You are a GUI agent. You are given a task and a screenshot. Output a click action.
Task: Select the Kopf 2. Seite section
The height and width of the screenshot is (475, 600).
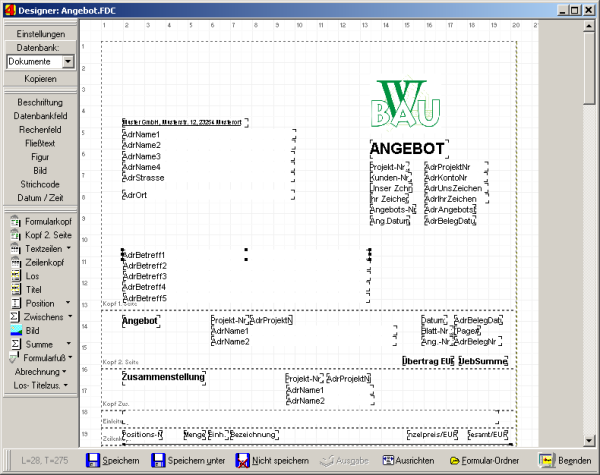coord(40,234)
